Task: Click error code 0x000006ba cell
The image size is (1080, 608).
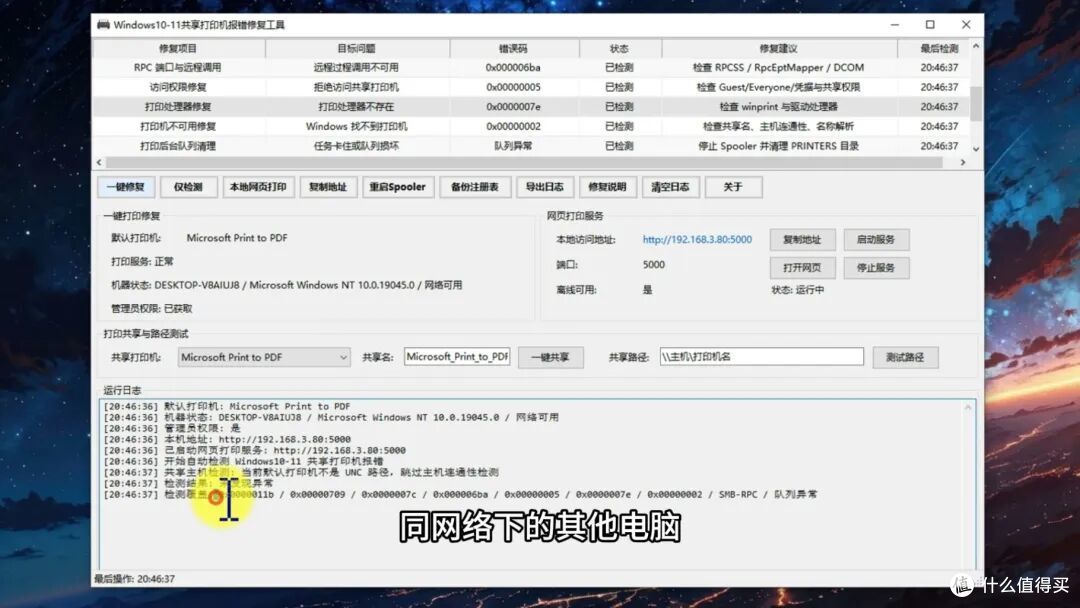Action: 513,67
